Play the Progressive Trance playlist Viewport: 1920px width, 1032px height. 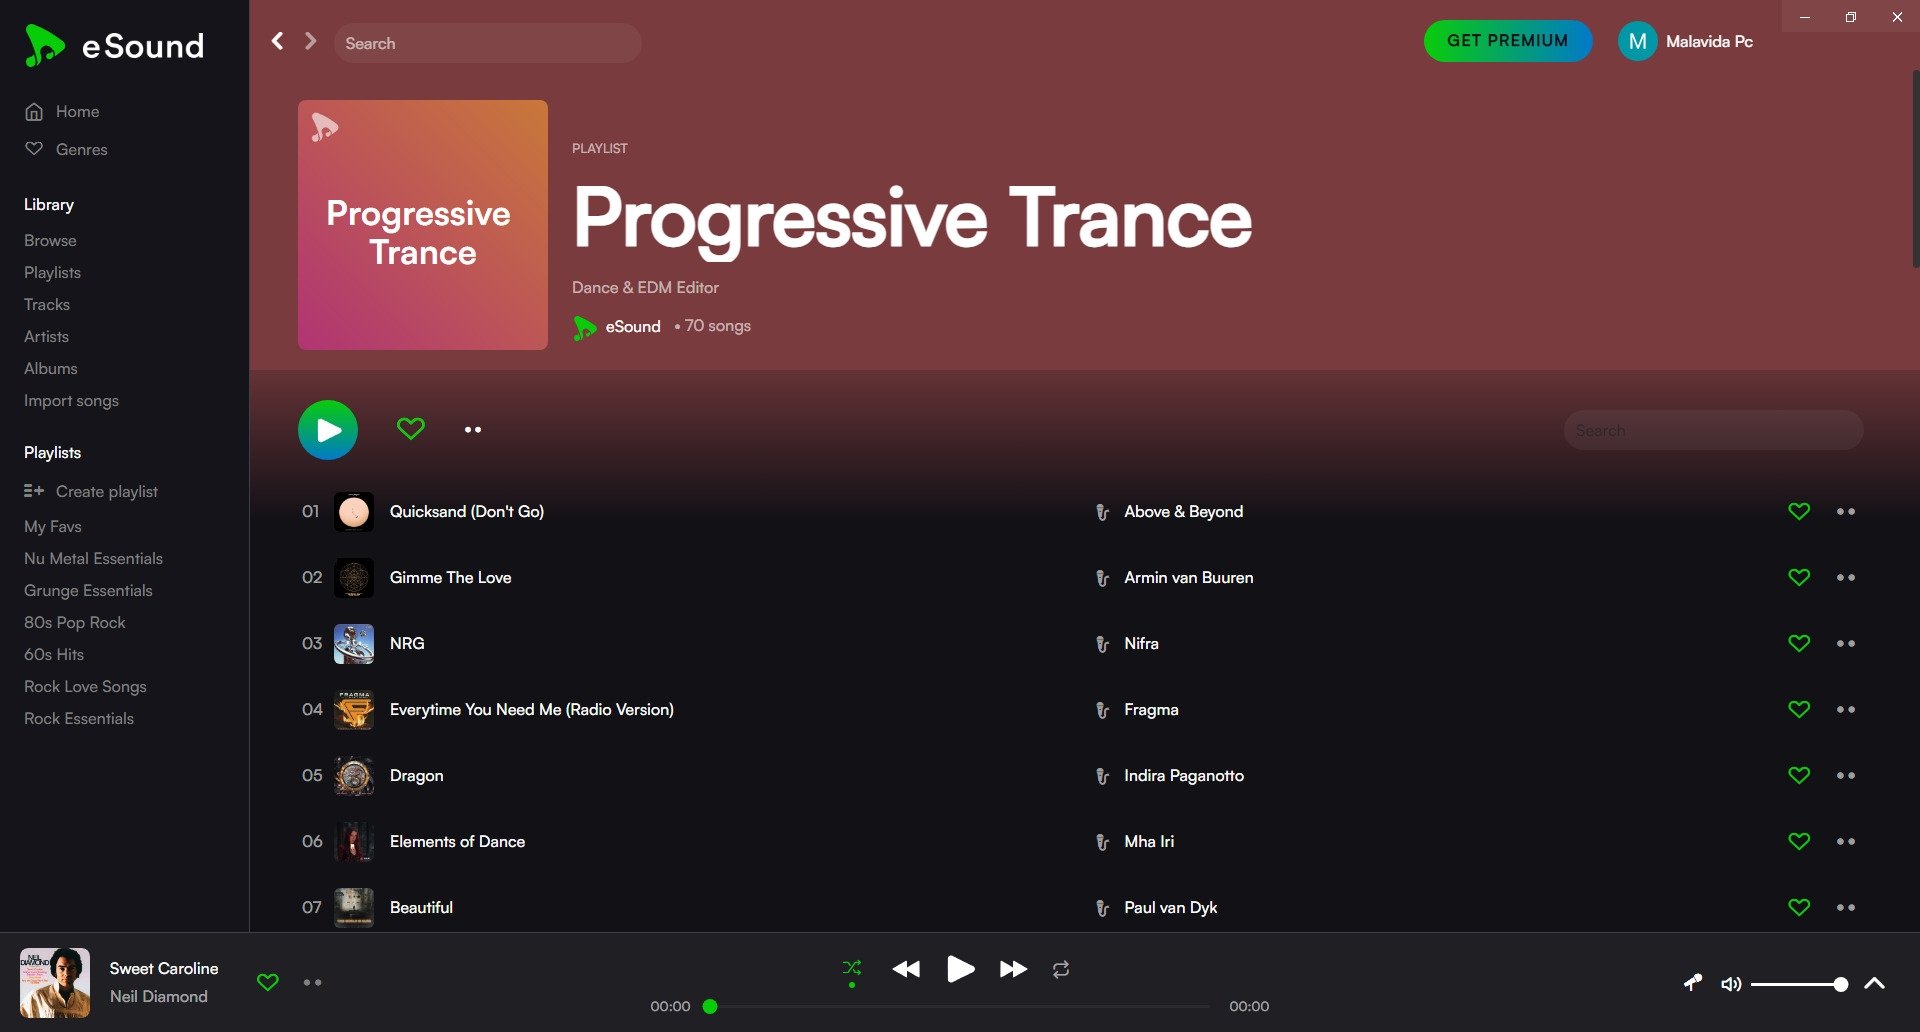(328, 430)
